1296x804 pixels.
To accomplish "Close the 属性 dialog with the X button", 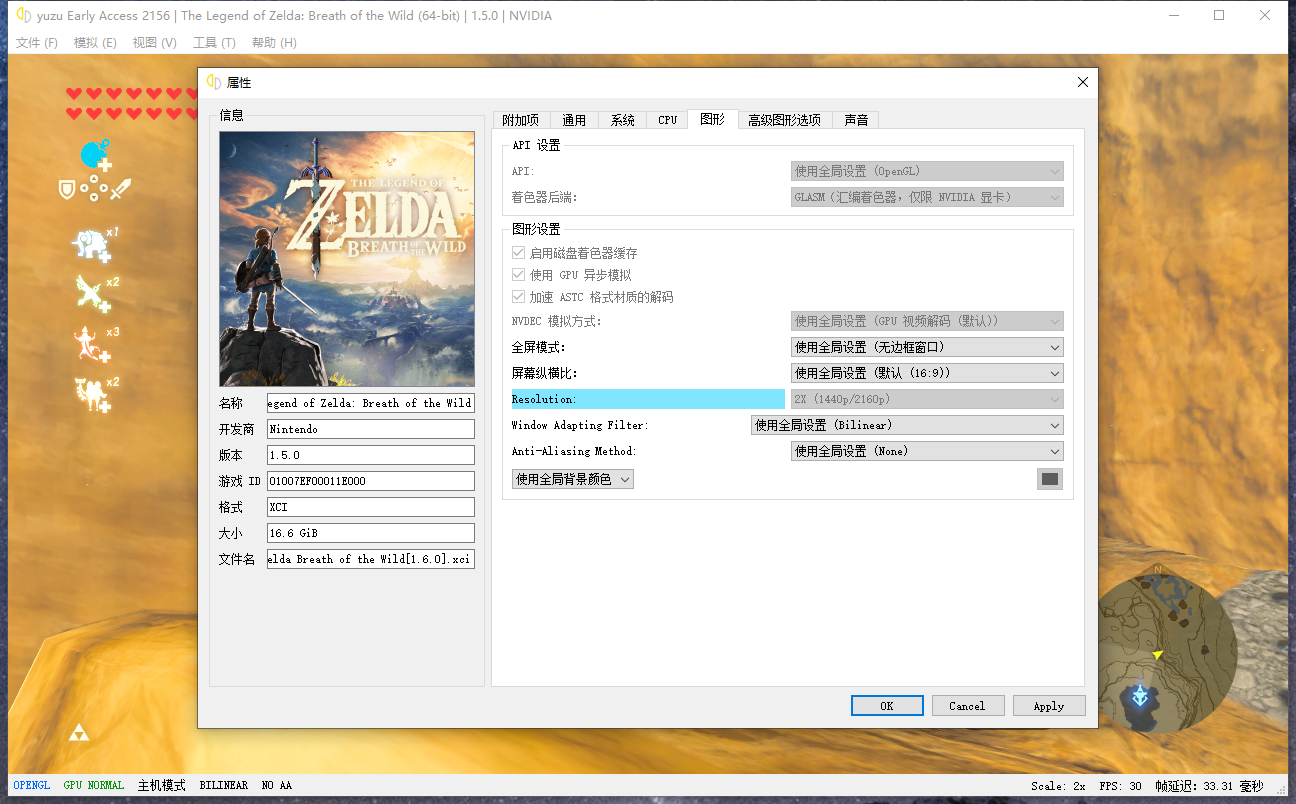I will 1082,82.
